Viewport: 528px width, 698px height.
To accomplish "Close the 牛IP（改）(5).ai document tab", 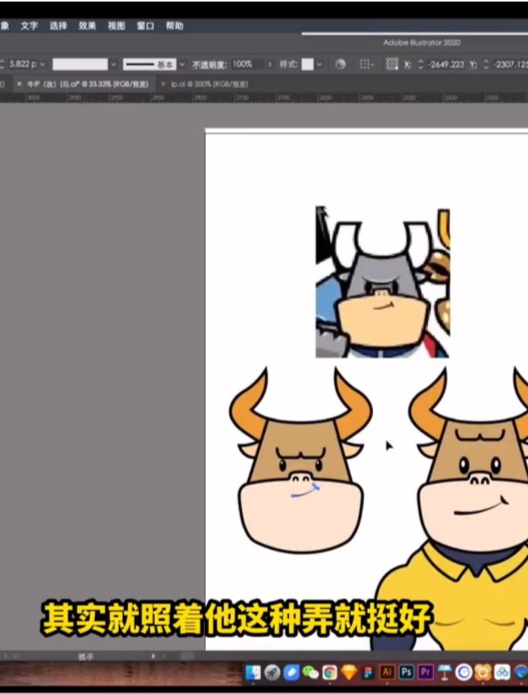I will (19, 84).
